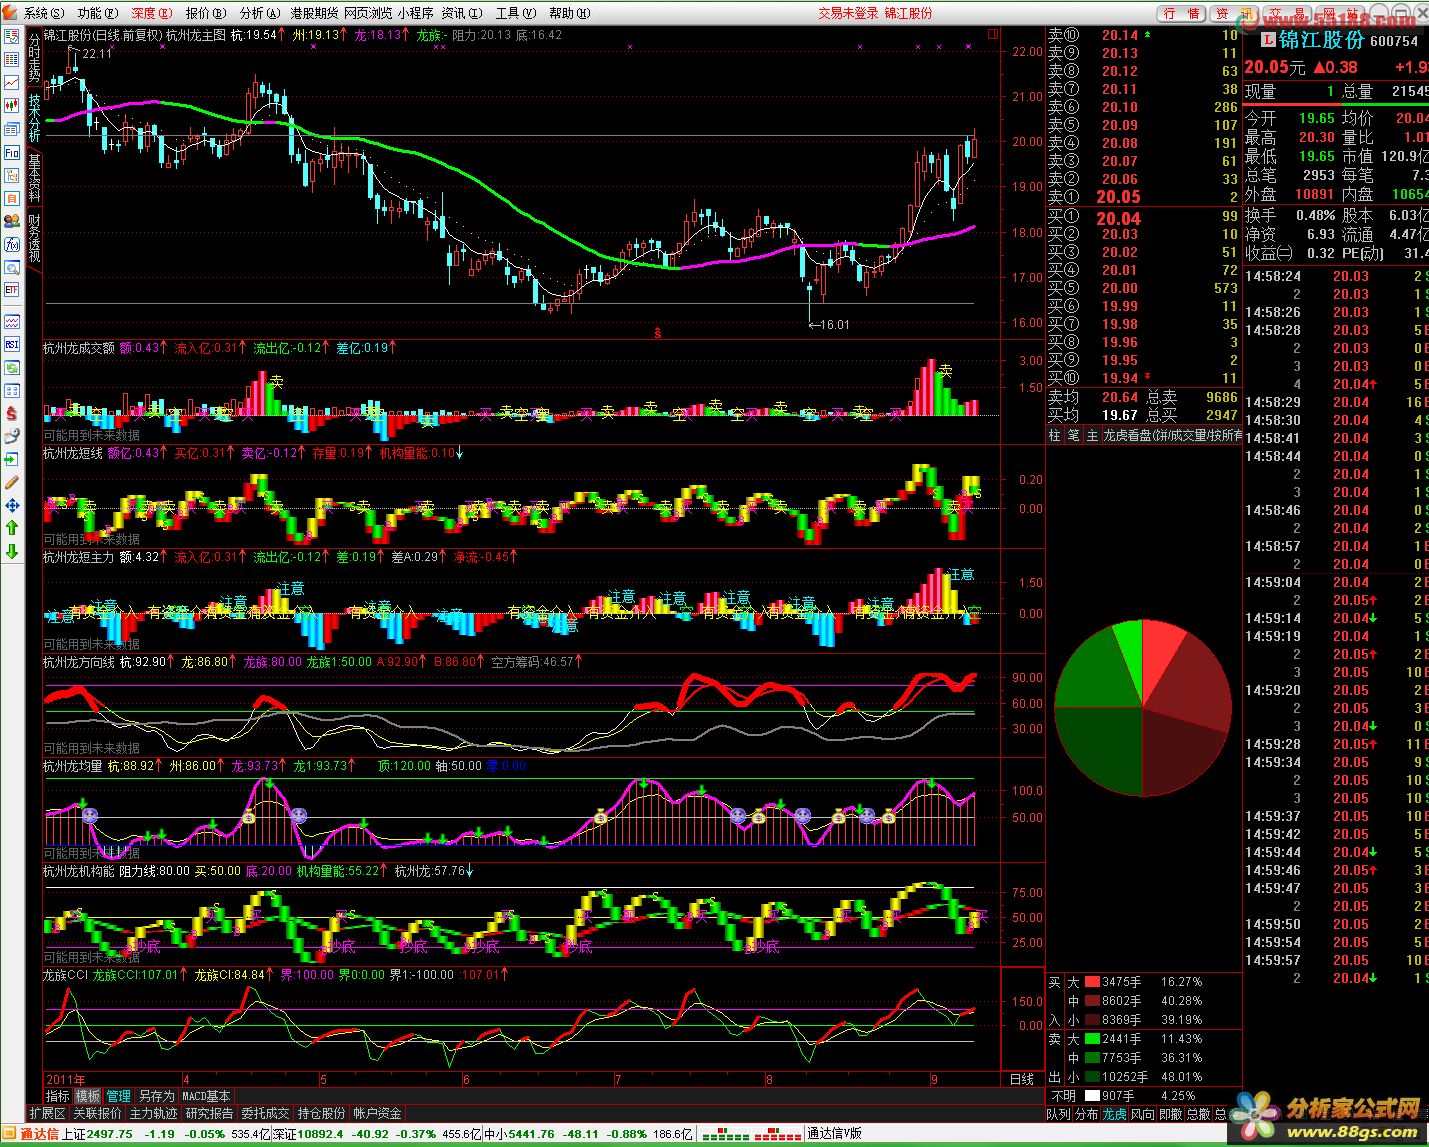1429x1147 pixels.
Task: Click the green down arrow icon
Action: pyautogui.click(x=12, y=551)
